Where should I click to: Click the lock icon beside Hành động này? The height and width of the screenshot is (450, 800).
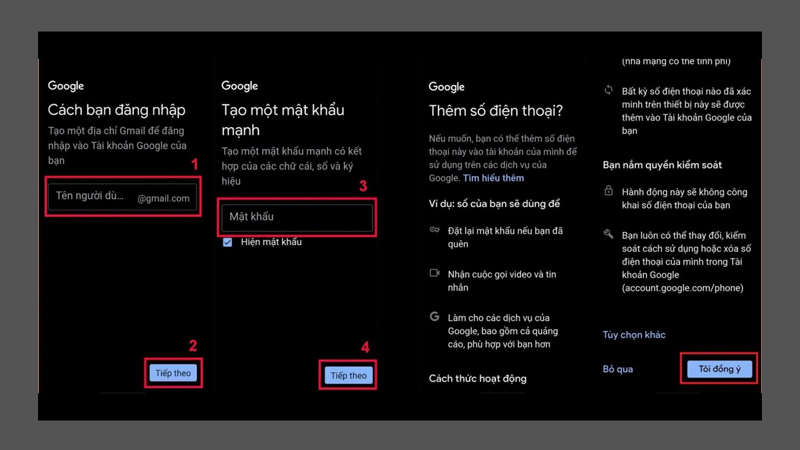[x=608, y=191]
